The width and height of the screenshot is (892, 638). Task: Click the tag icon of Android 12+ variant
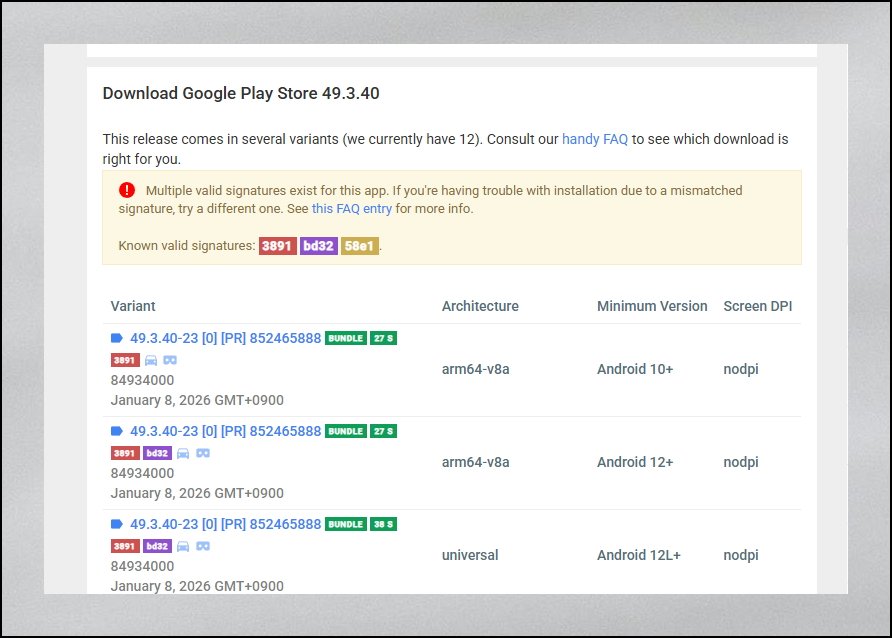point(117,431)
